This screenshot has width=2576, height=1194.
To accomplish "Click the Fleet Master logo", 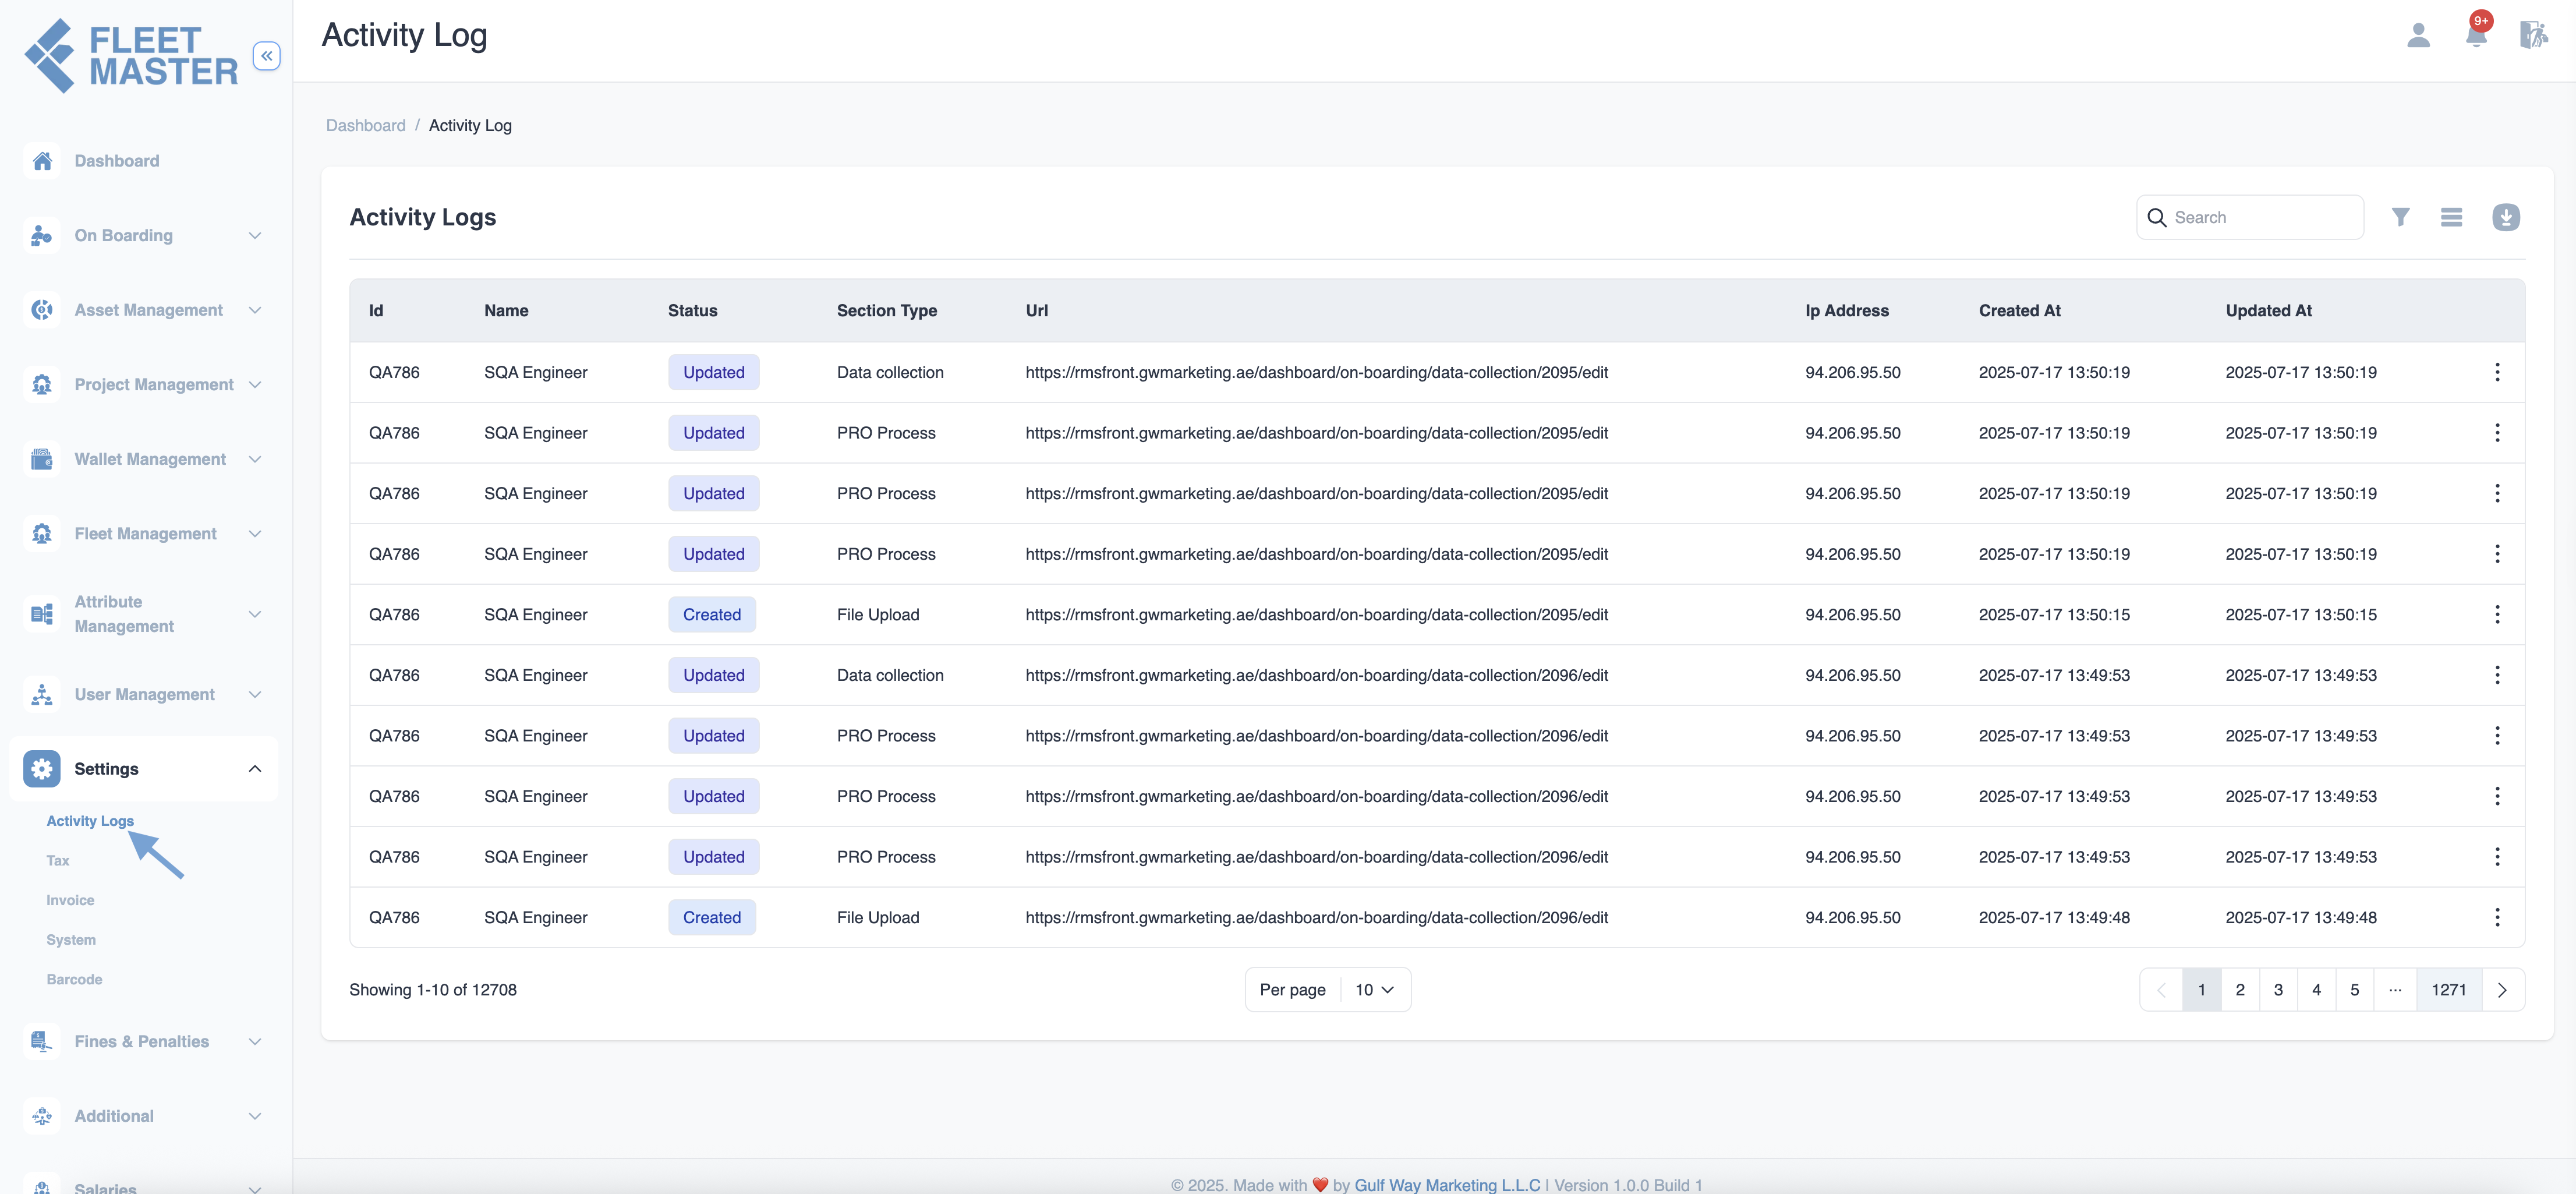I will coord(131,56).
